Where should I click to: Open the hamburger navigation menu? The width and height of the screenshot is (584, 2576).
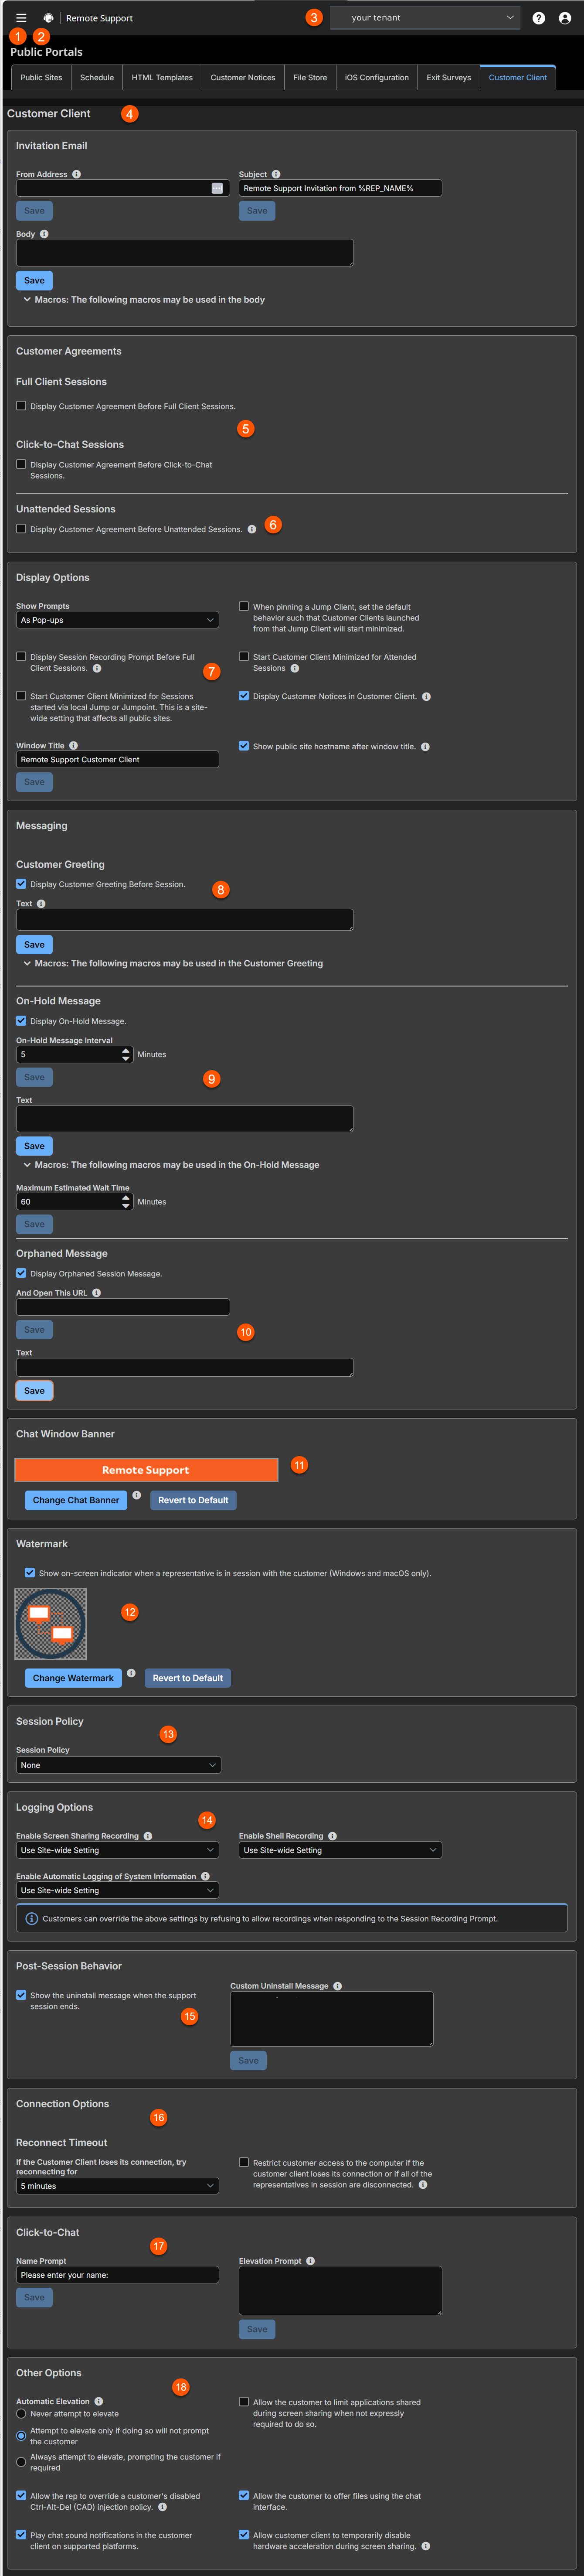pos(21,18)
